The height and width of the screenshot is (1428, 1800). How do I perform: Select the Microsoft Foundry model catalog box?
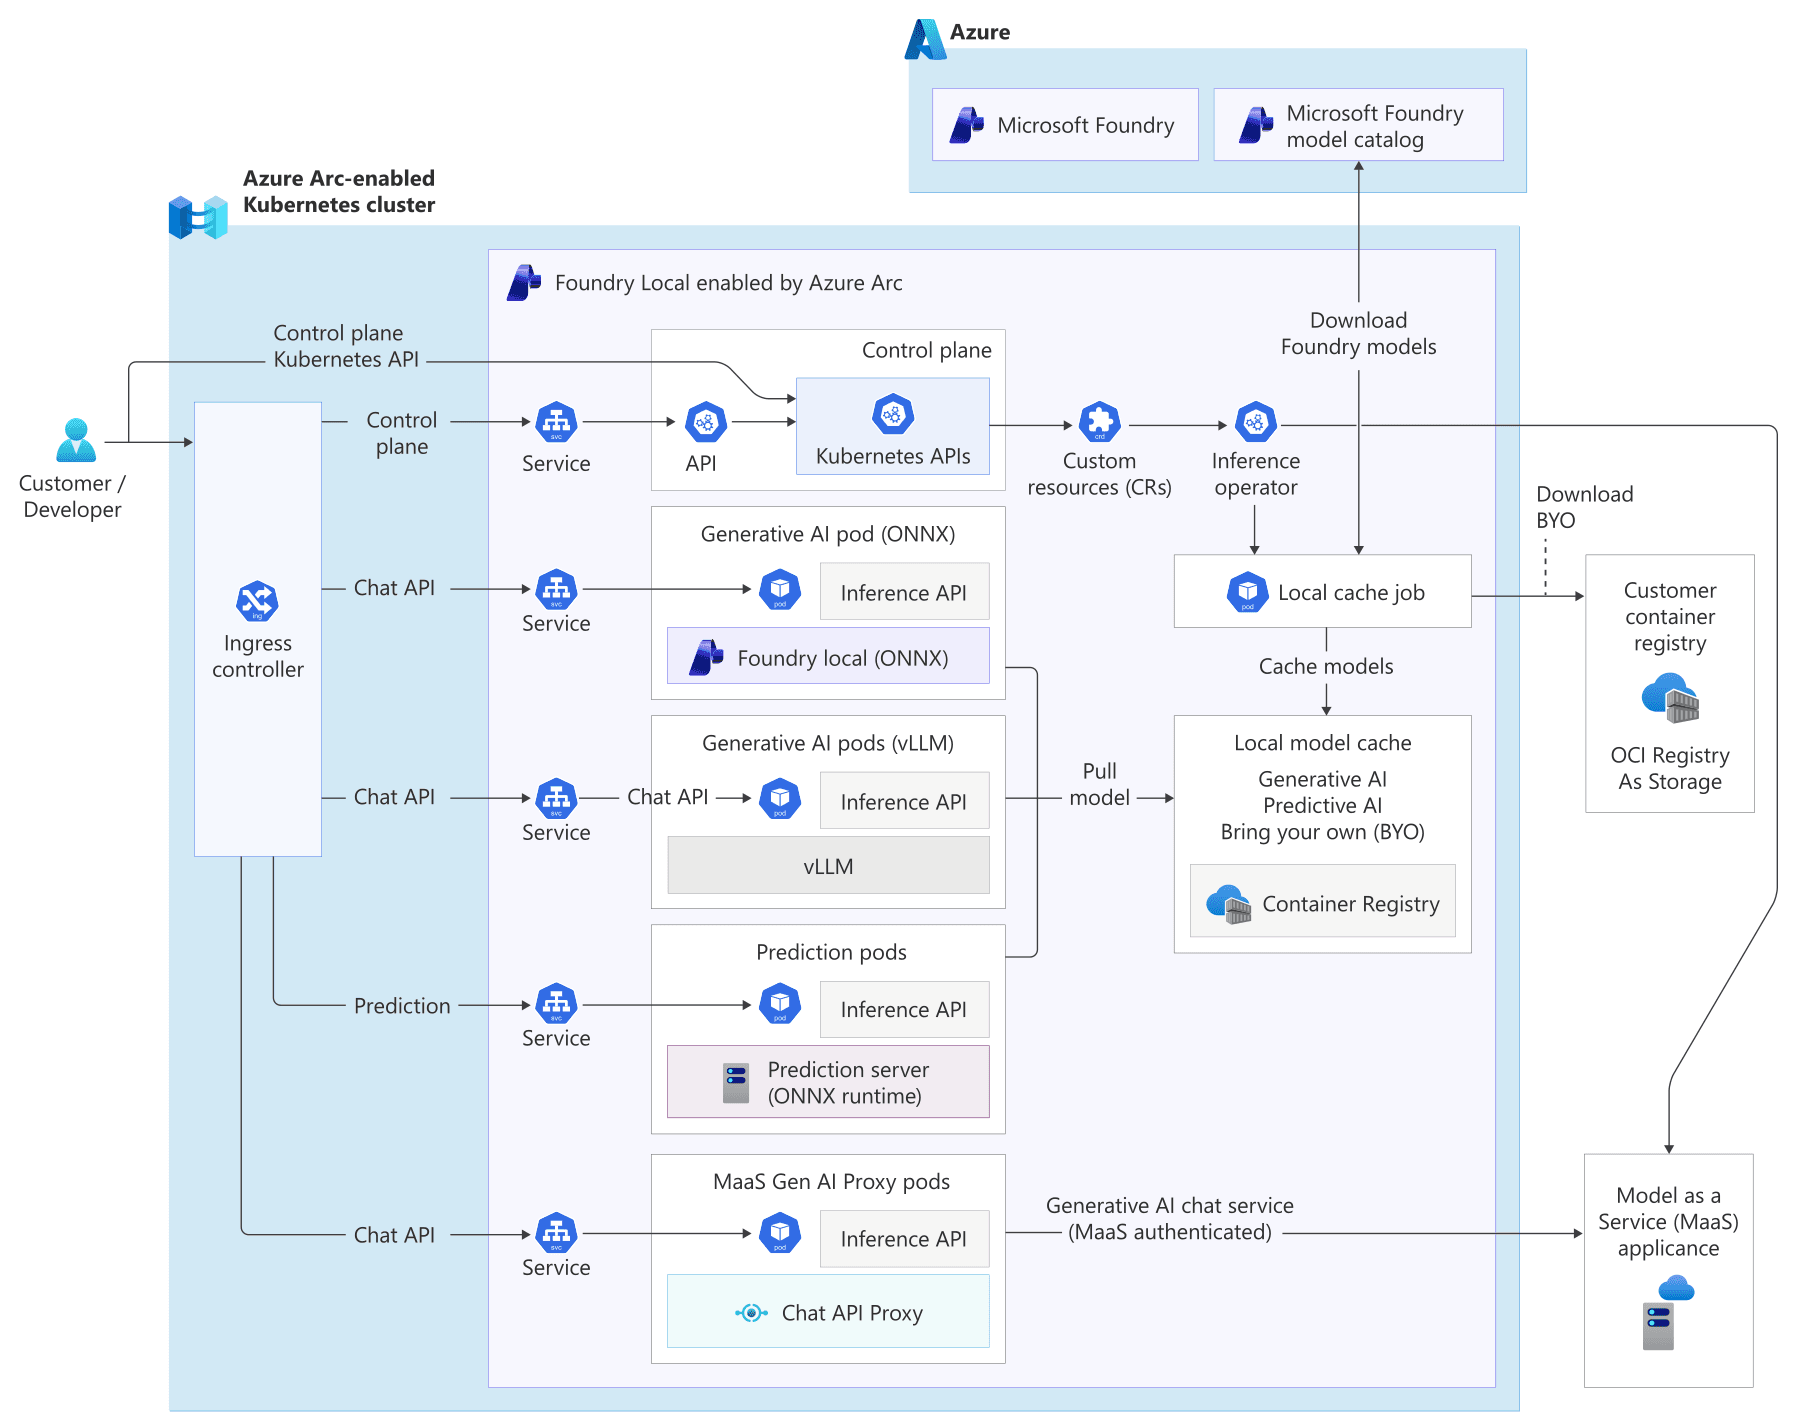[x=1358, y=125]
